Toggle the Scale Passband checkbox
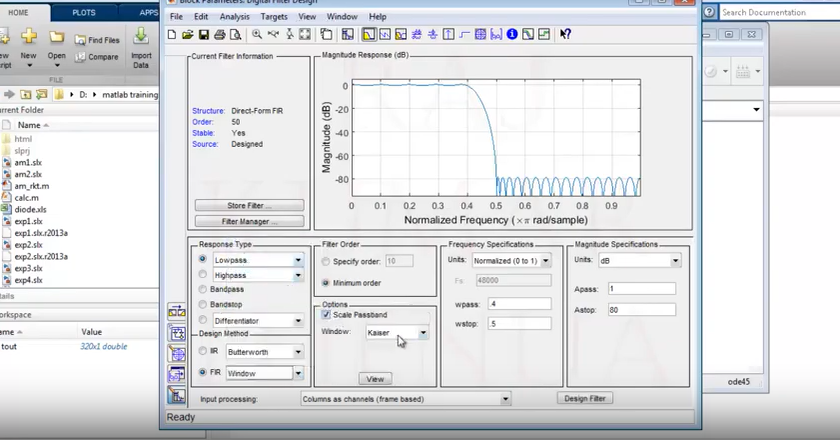 coord(326,315)
